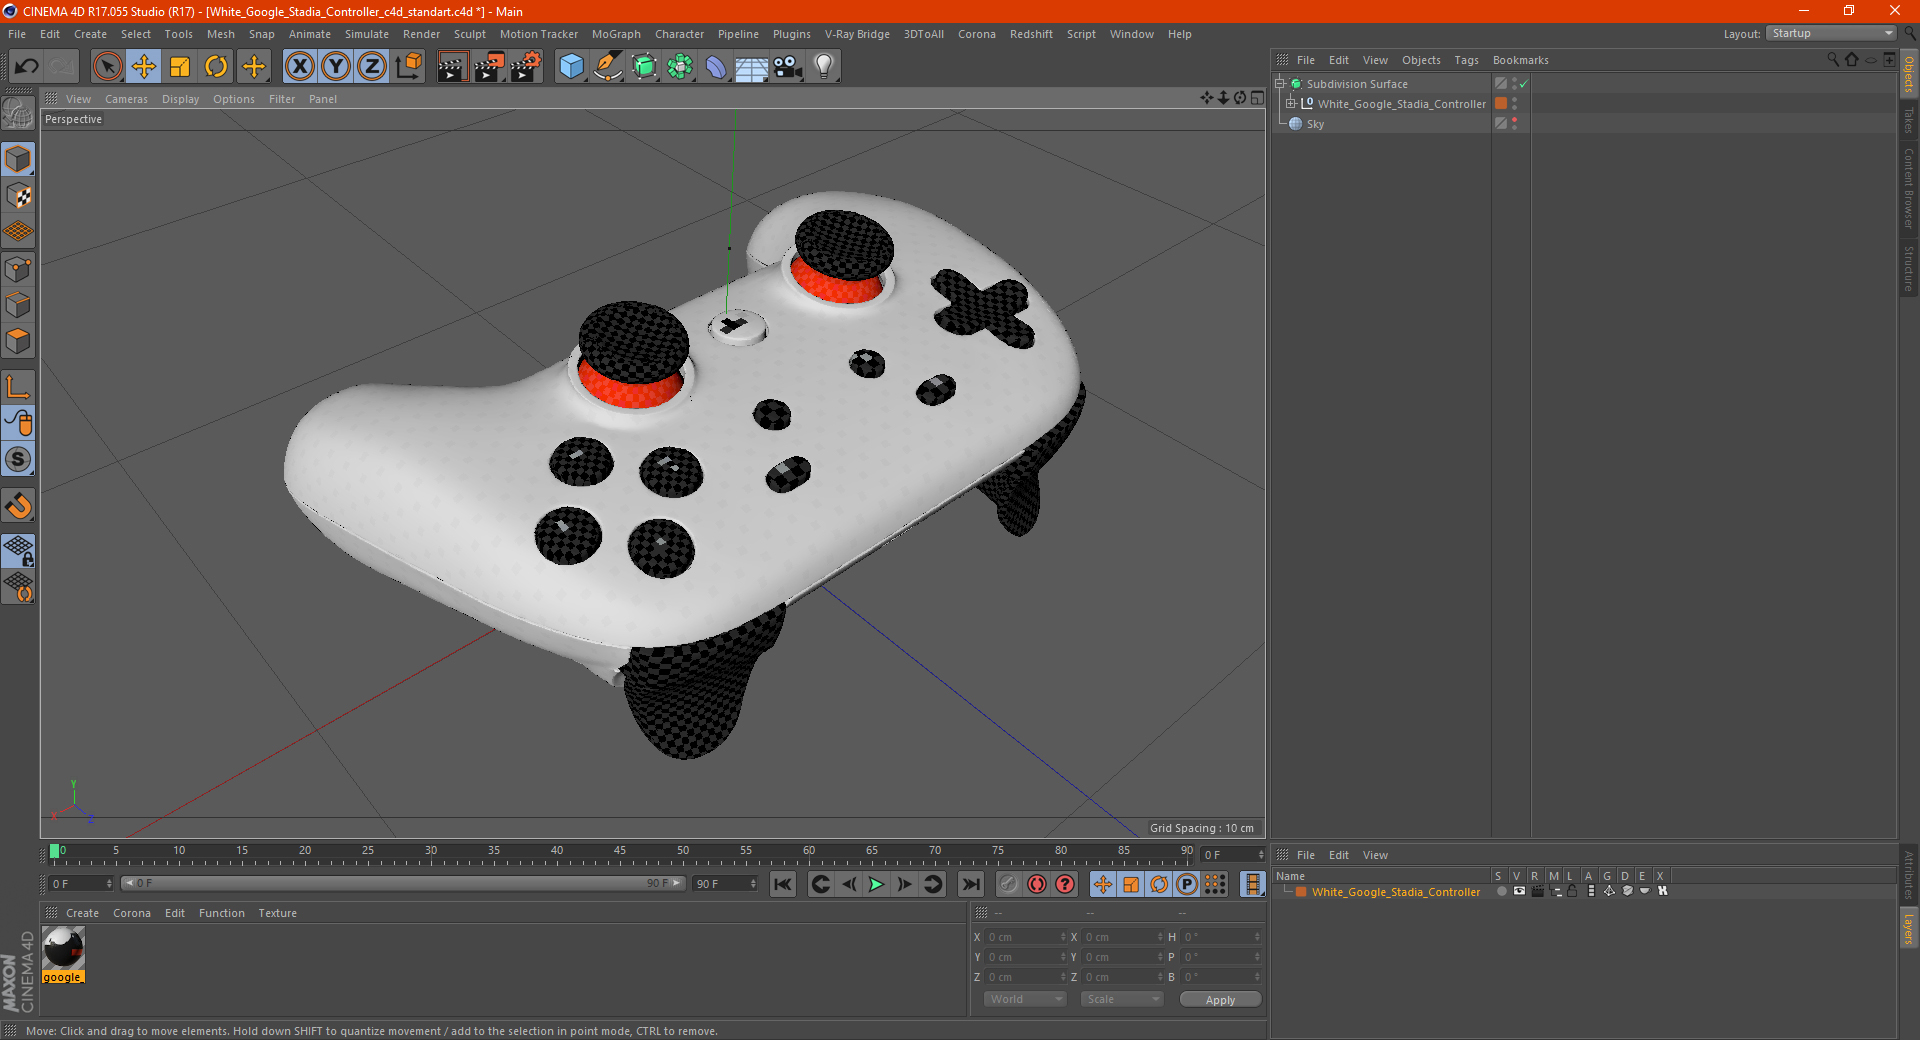Click Render View clapperboard icon
This screenshot has width=1920, height=1040.
[x=452, y=67]
